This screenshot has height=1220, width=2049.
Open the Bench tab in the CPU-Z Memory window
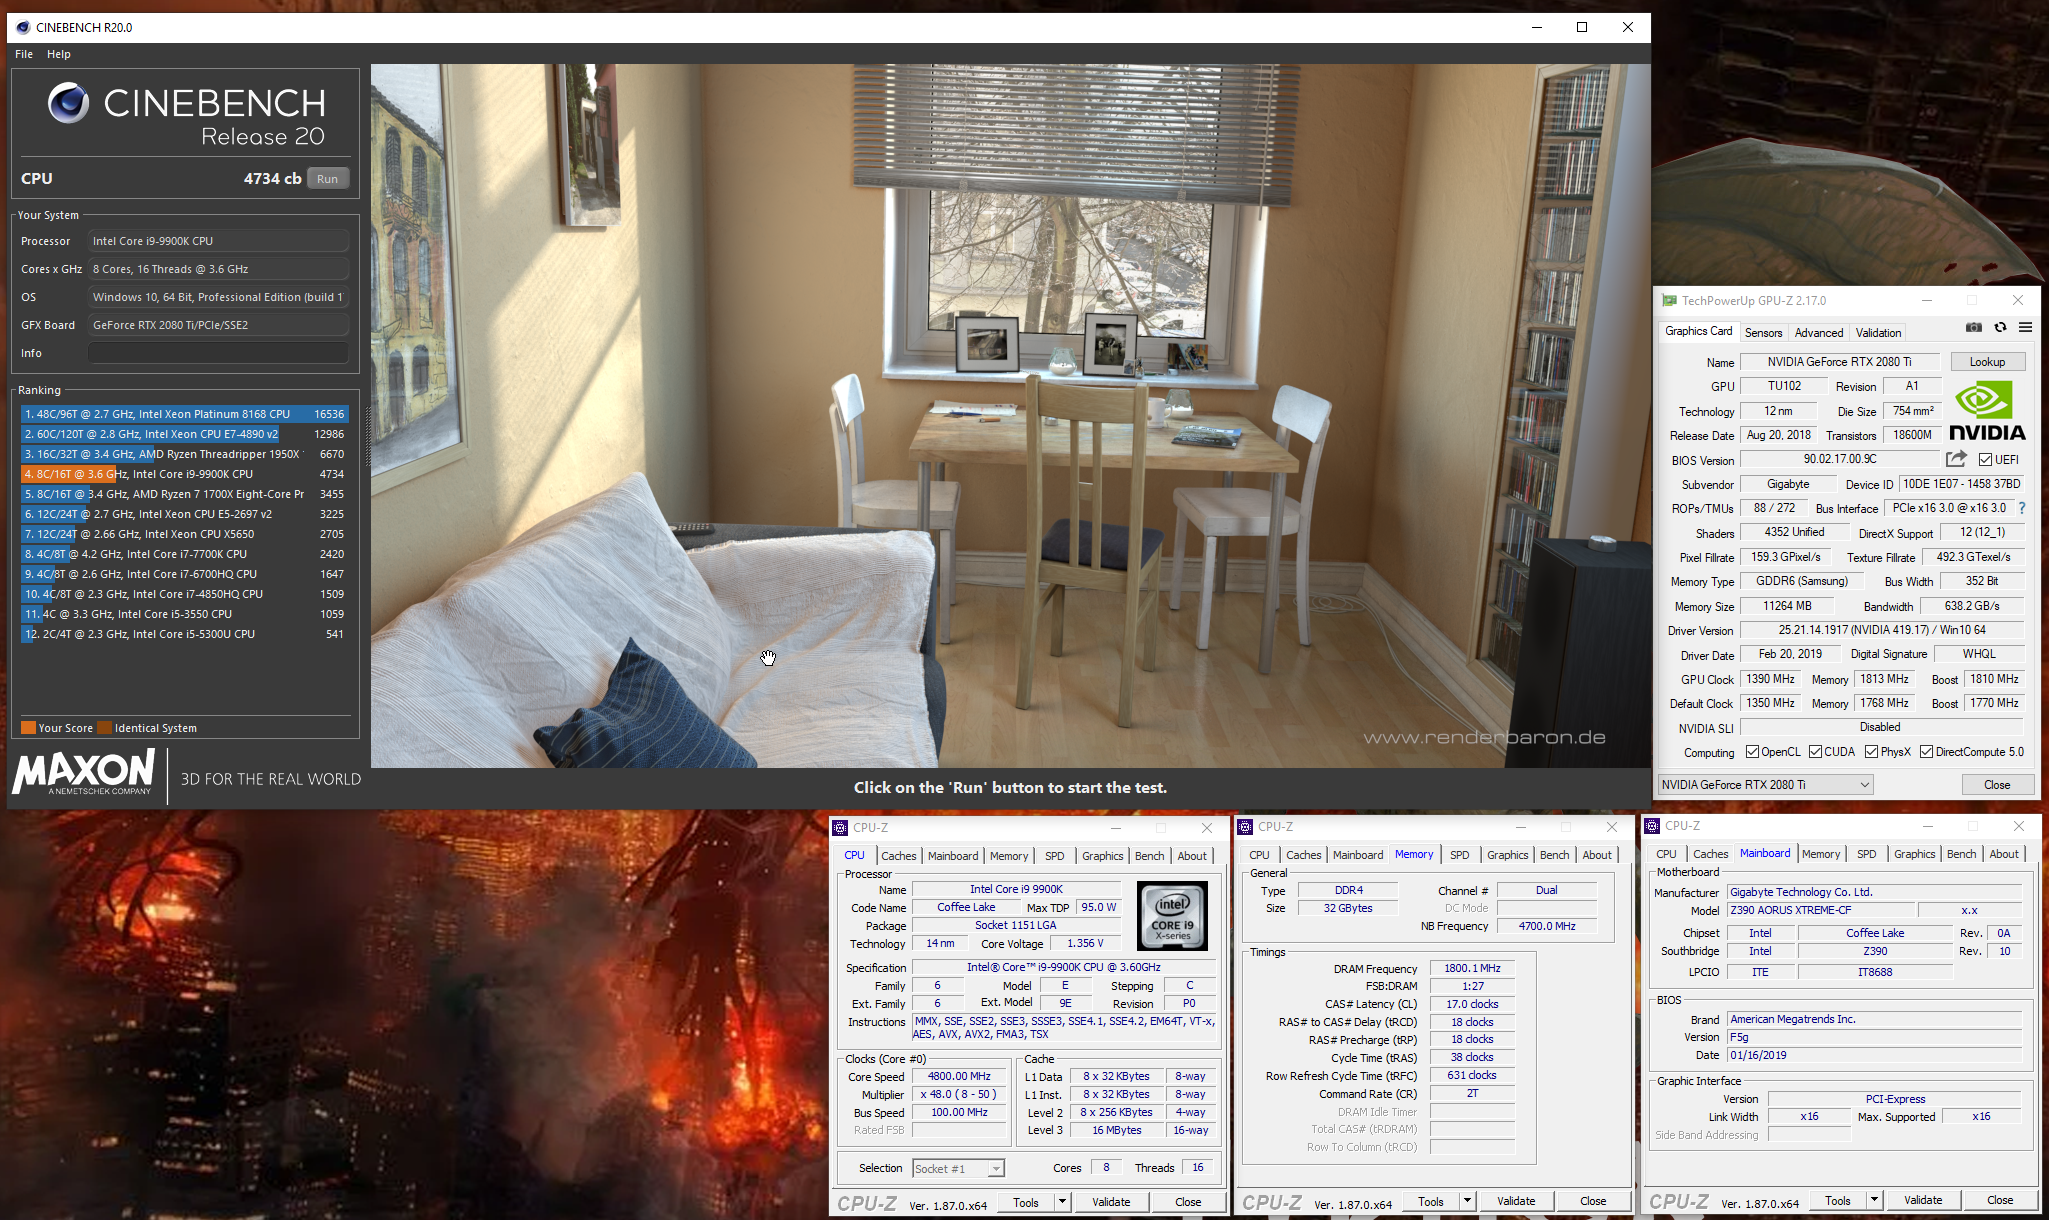(x=1554, y=855)
